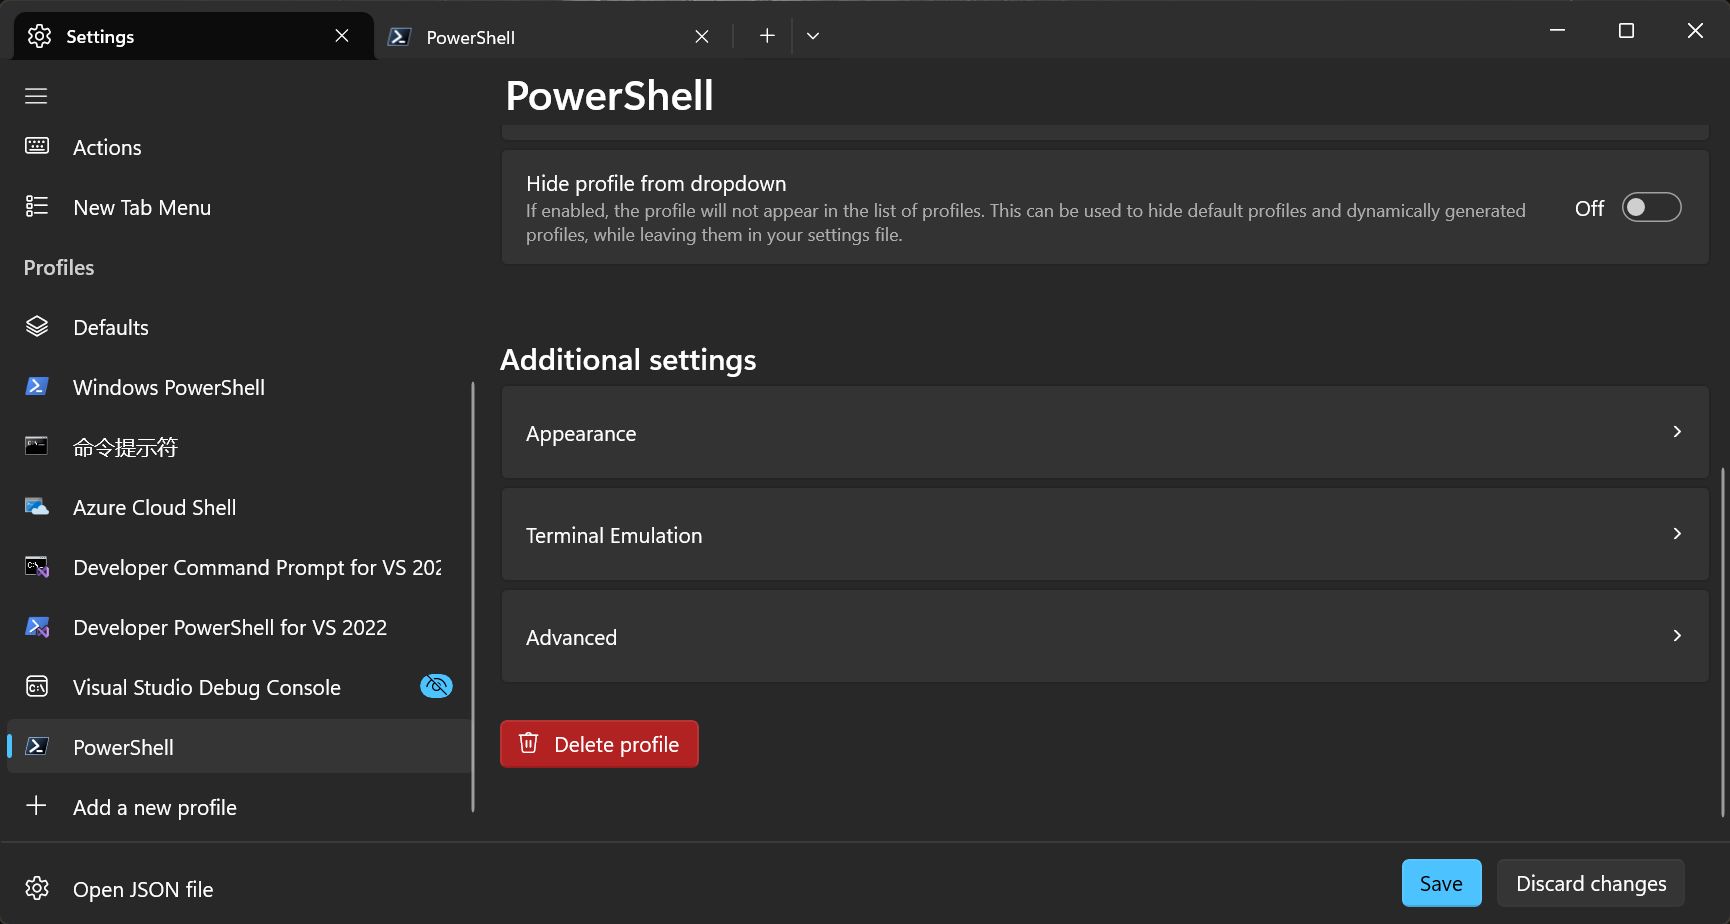The height and width of the screenshot is (924, 1730).
Task: Open the New Tab Menu page
Action: pos(239,207)
